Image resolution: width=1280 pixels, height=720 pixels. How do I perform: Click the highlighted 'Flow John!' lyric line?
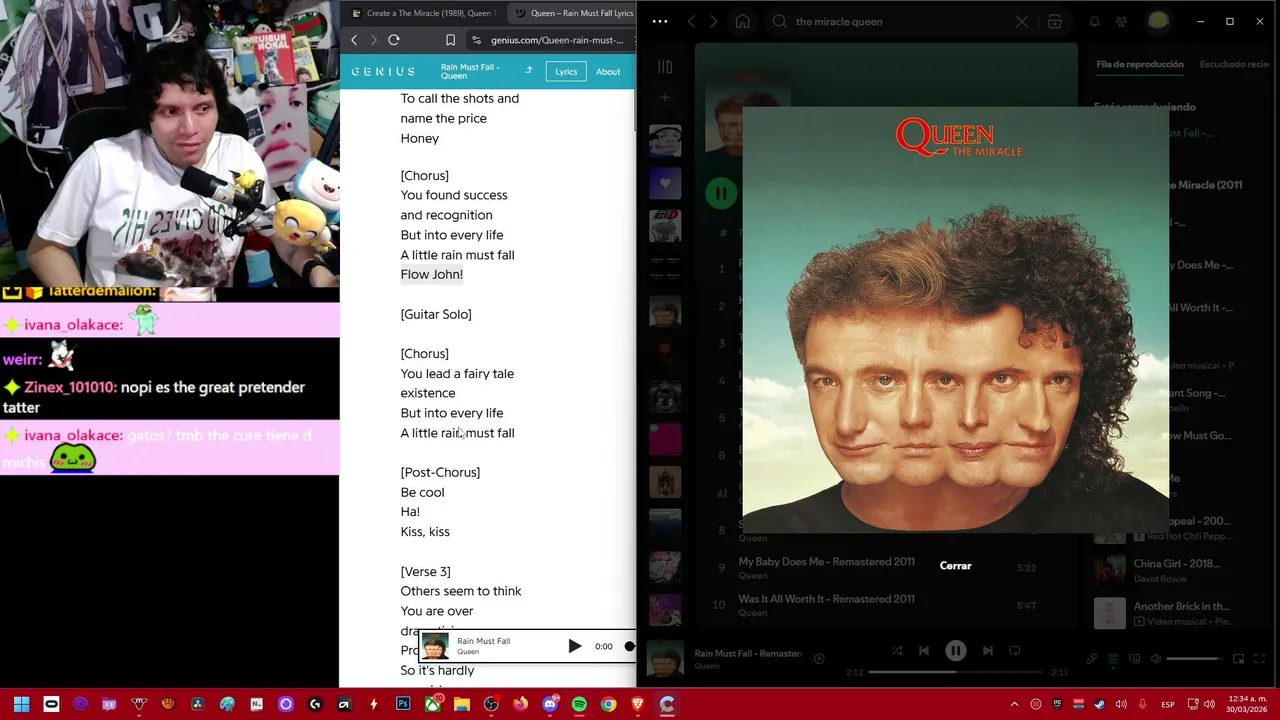(x=432, y=274)
